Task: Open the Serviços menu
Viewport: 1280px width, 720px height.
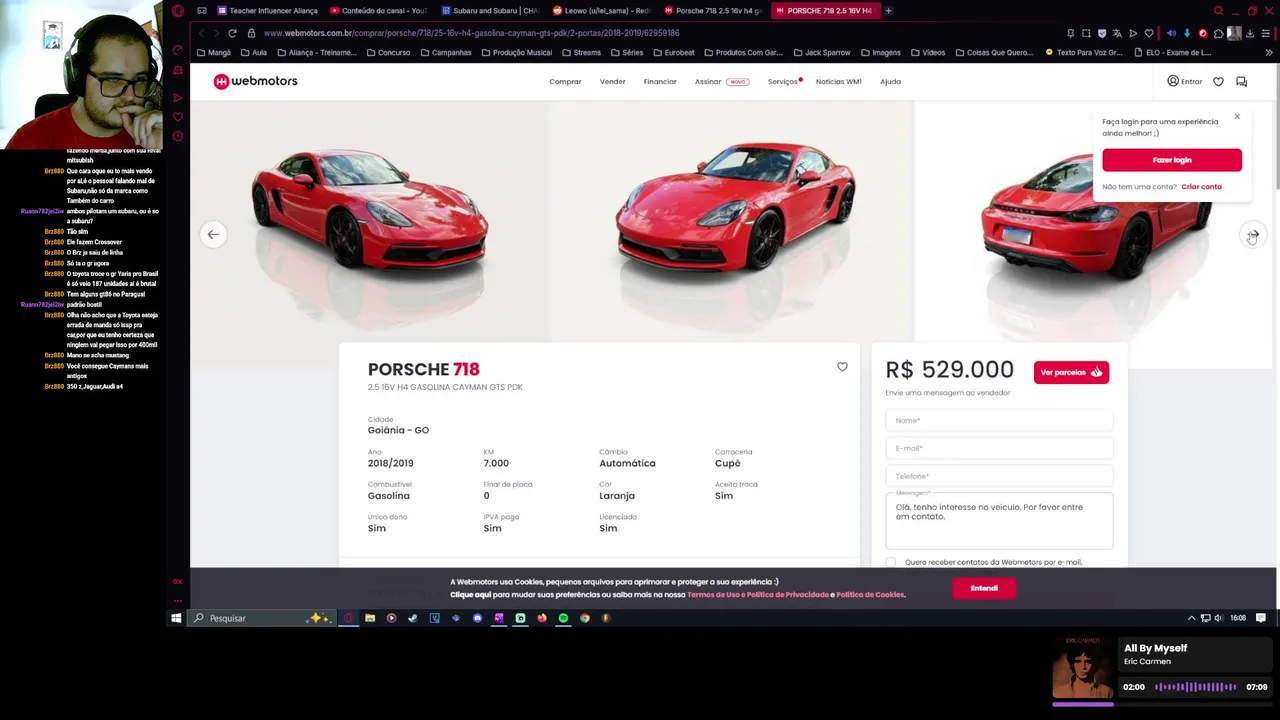Action: tap(784, 82)
